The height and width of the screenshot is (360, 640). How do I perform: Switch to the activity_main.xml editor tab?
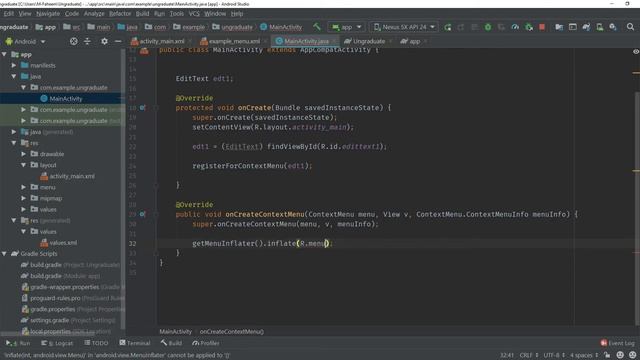[x=161, y=41]
